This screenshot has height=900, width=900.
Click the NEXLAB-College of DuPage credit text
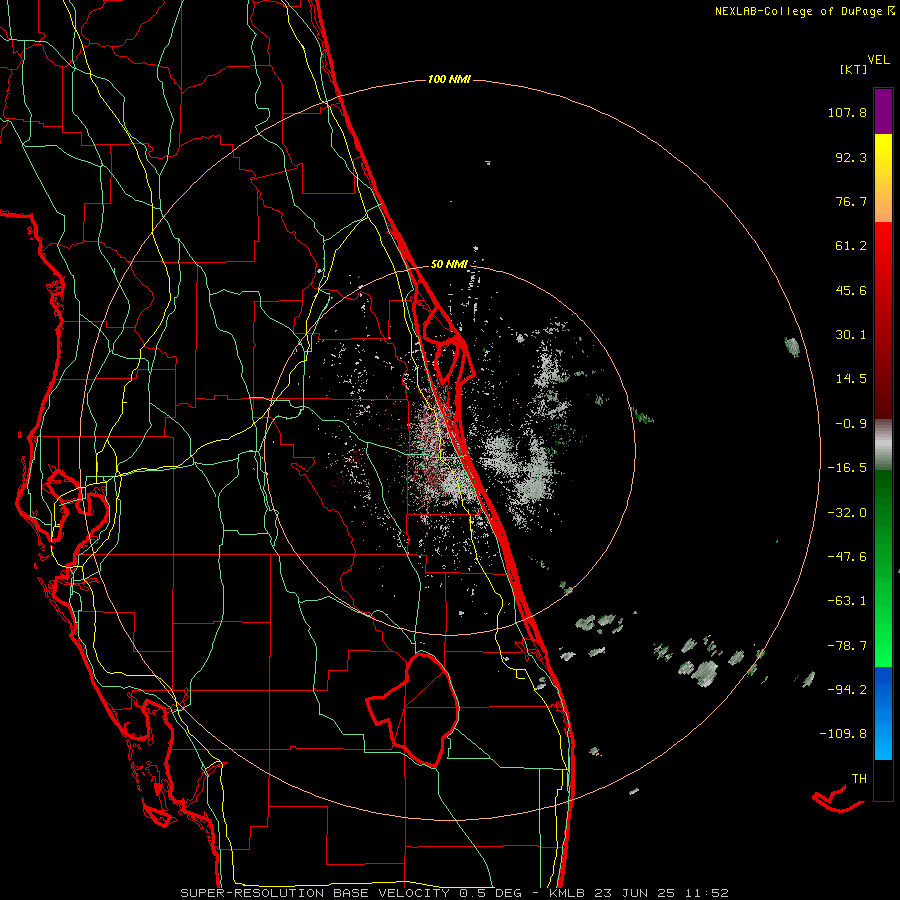point(798,11)
